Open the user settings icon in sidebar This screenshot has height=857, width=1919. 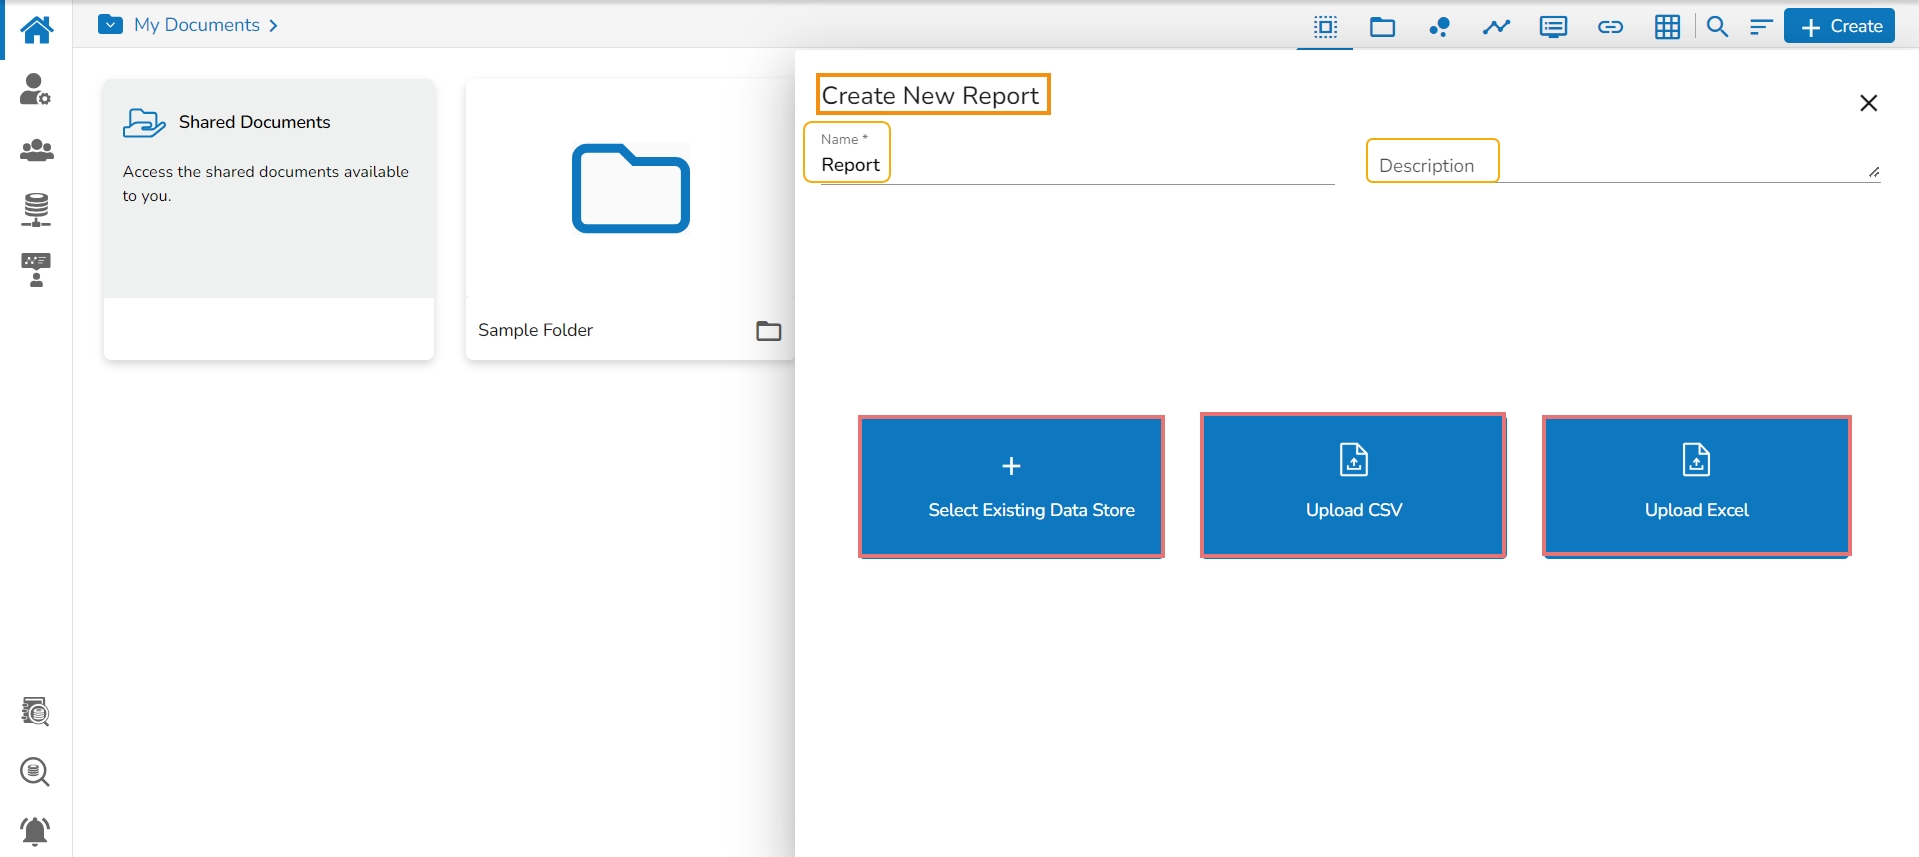tap(36, 90)
